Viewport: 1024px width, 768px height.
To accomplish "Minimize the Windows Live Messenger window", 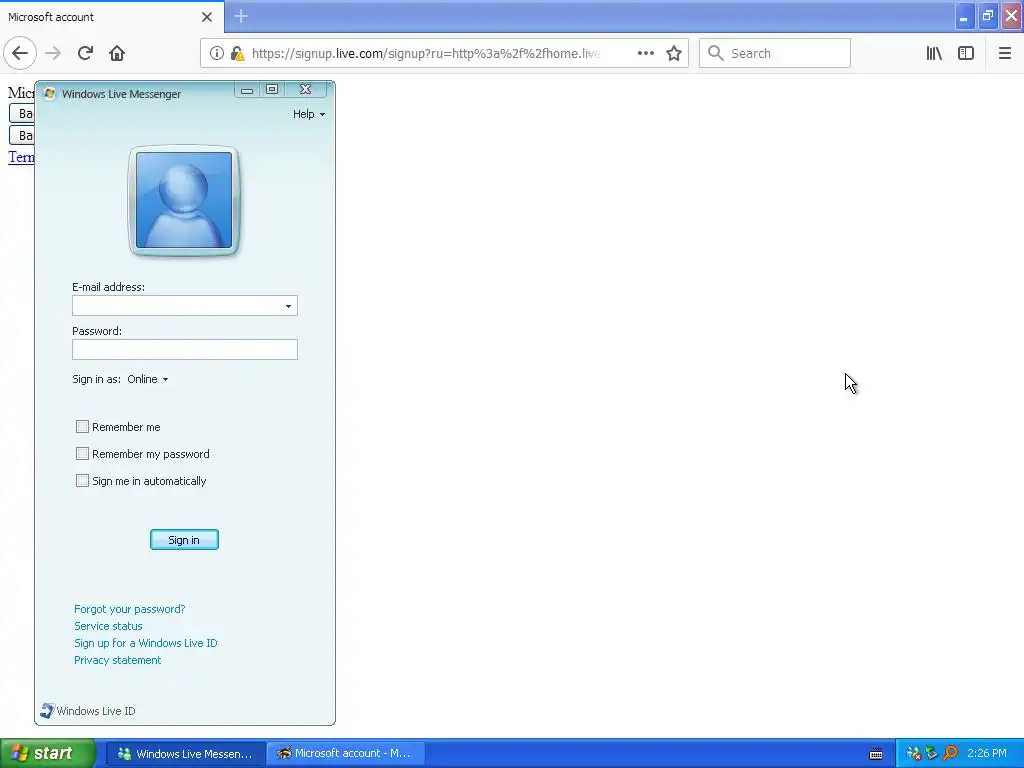I will pos(247,89).
